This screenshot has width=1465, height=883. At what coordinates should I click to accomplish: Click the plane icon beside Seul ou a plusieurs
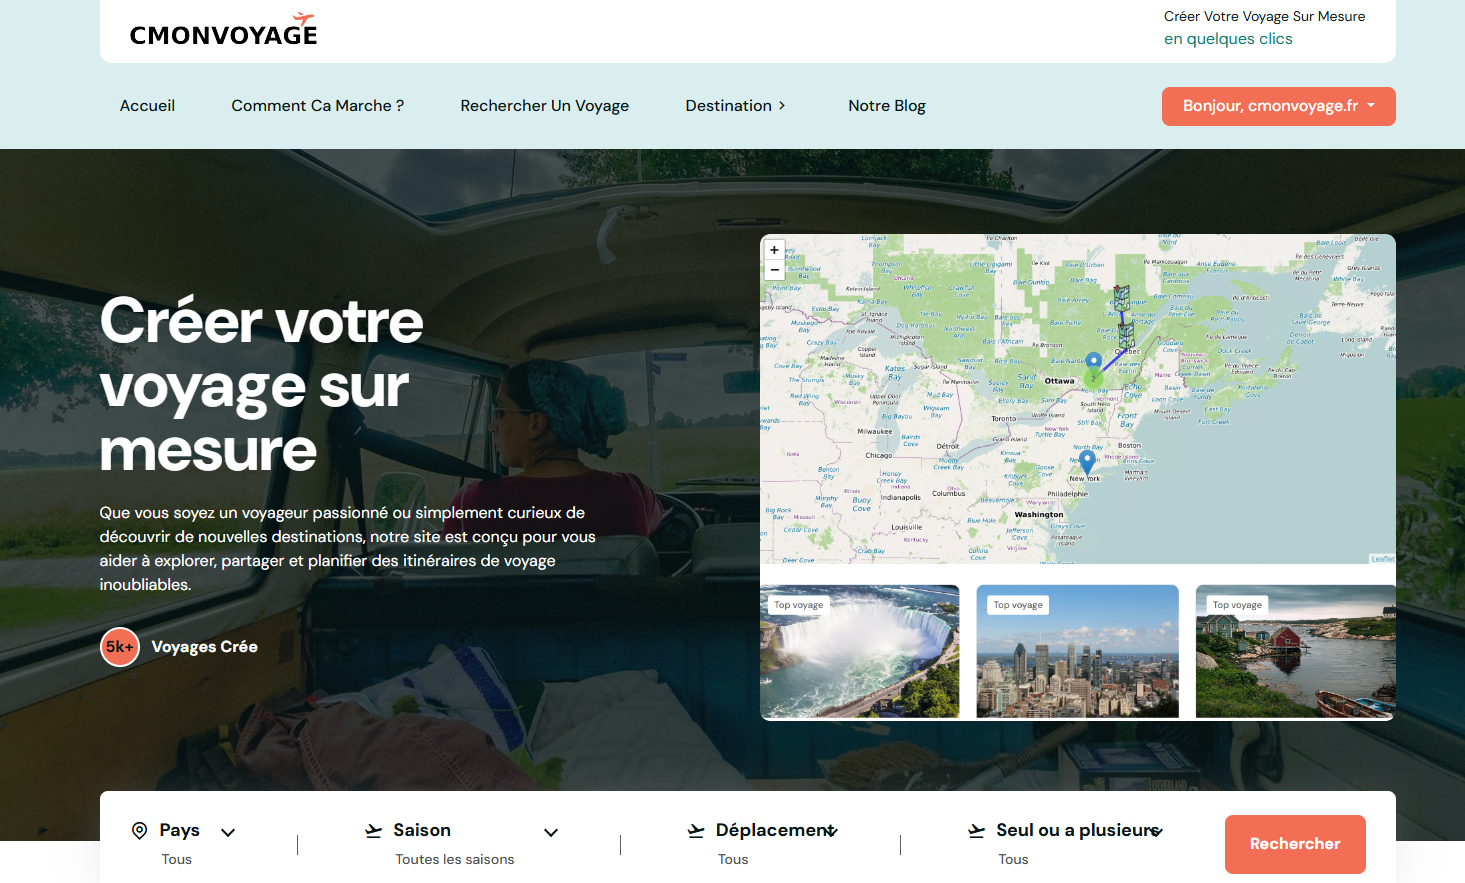(x=977, y=831)
